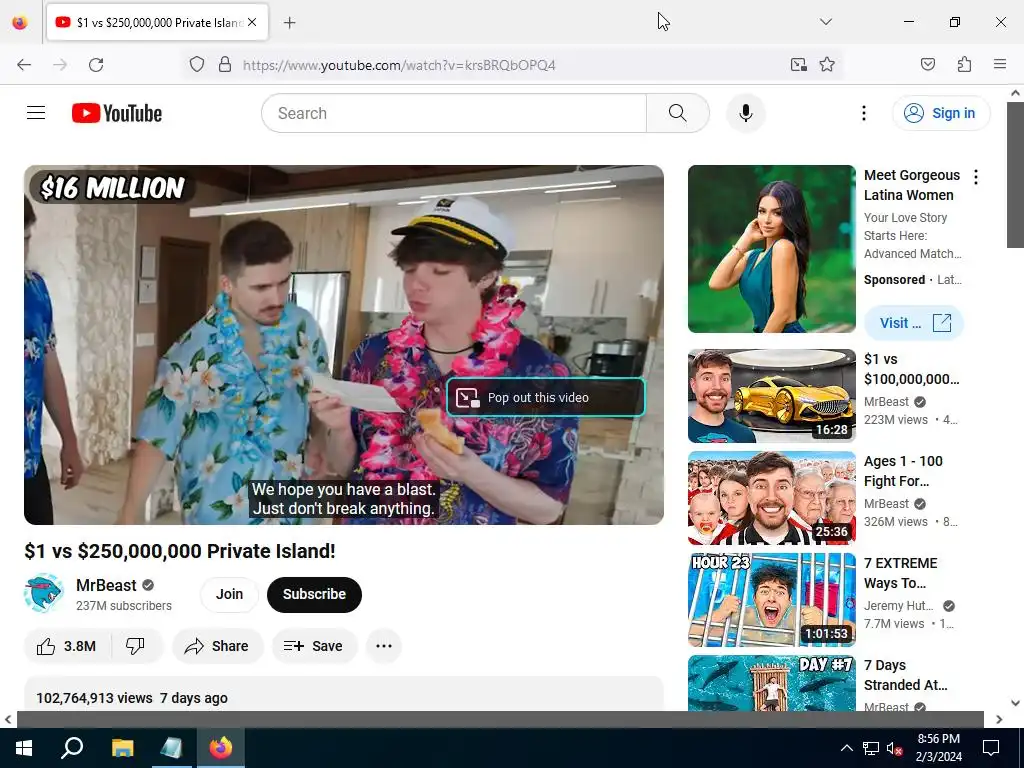The width and height of the screenshot is (1024, 768).
Task: Click the horizontal scrollbar left arrow
Action: coord(8,719)
